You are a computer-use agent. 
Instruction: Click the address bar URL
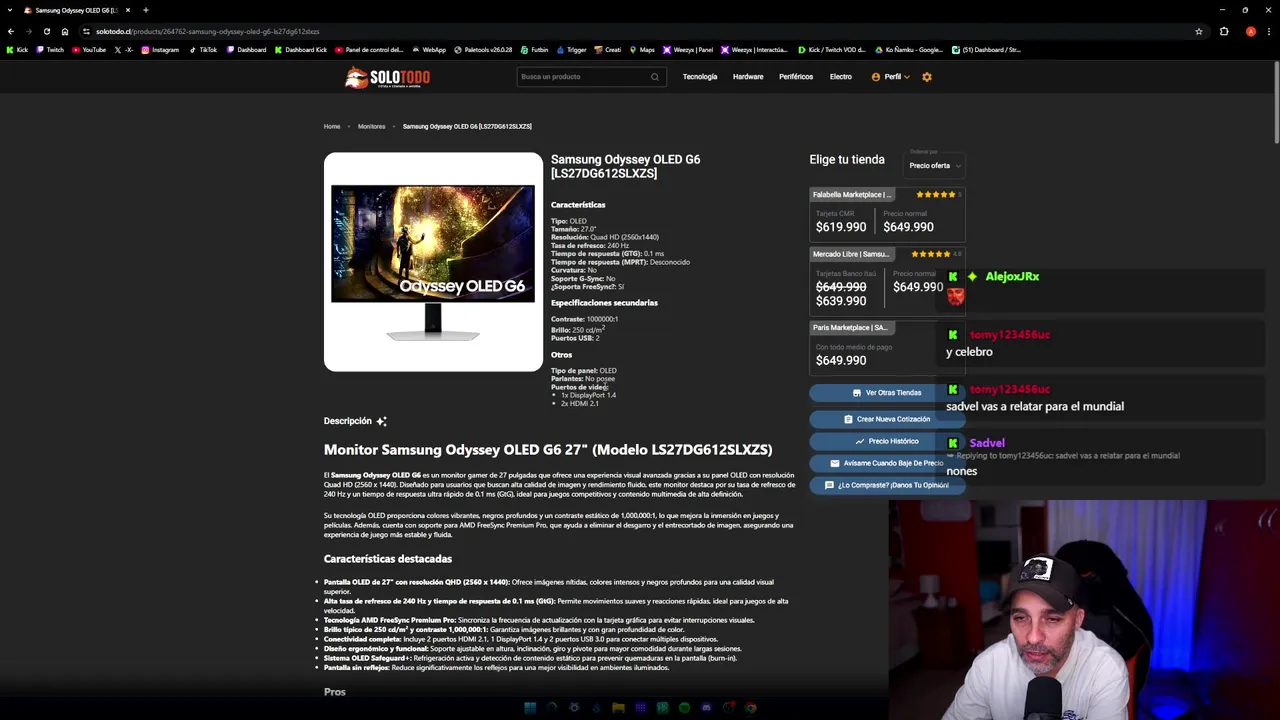coord(208,31)
